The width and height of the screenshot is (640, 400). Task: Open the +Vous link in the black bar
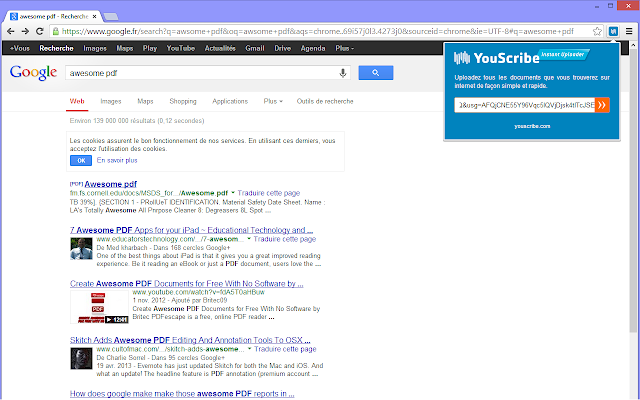[20, 48]
